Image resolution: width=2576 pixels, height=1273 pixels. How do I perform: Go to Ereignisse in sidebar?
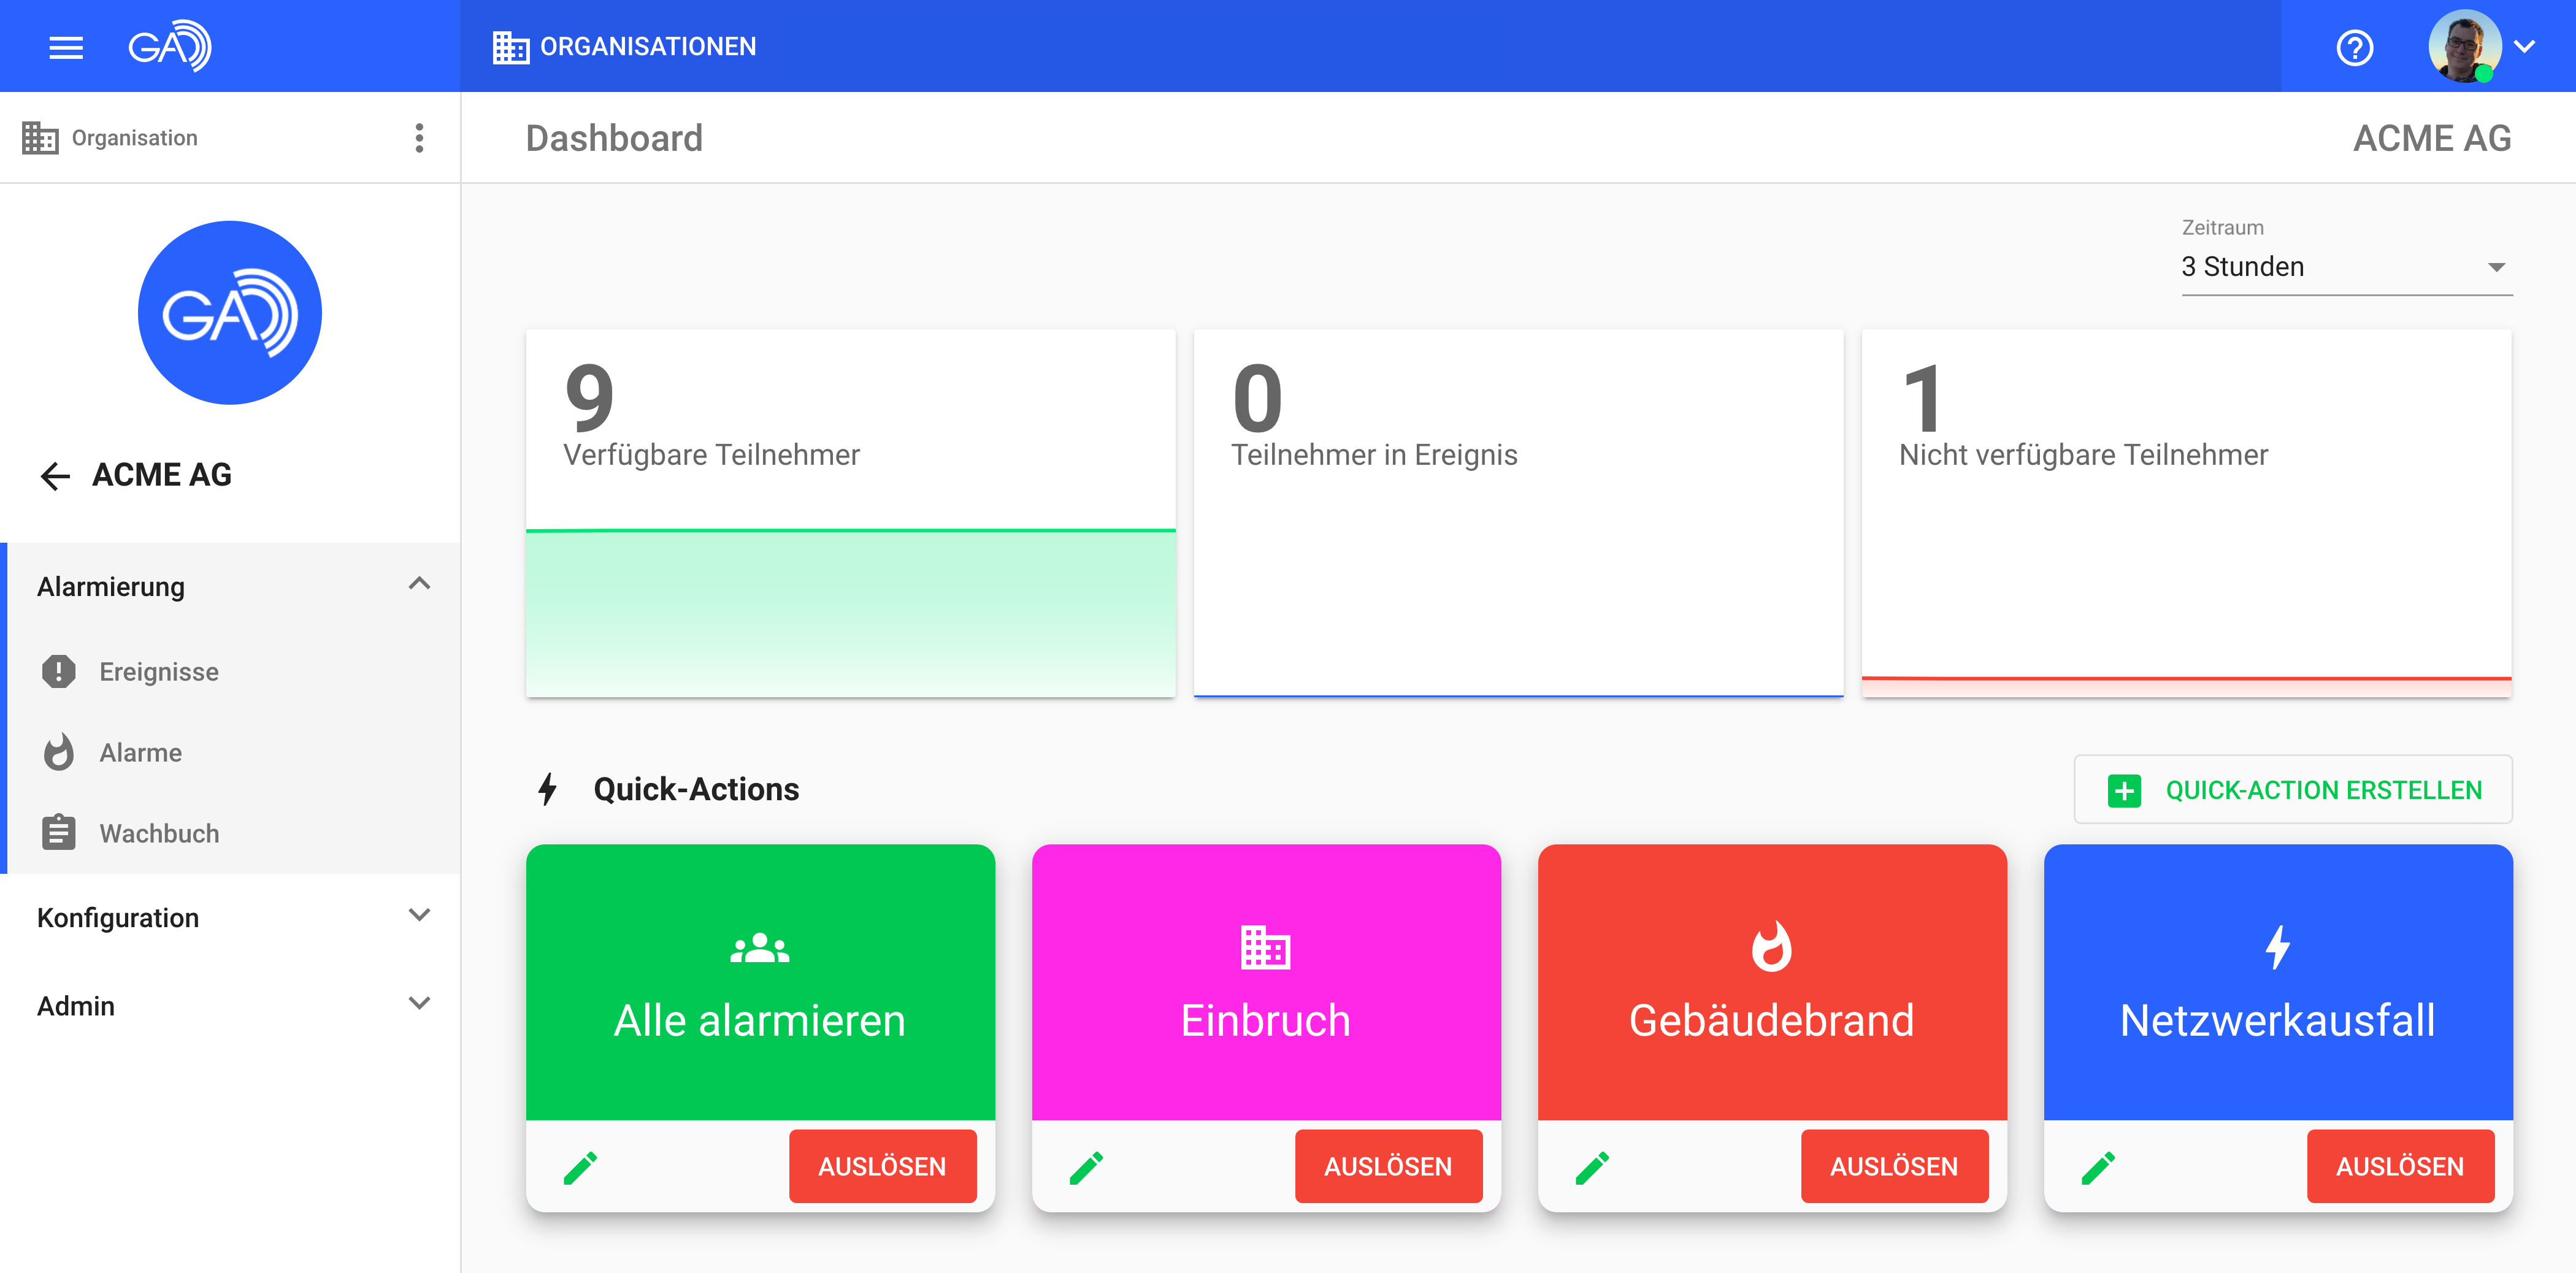[158, 672]
